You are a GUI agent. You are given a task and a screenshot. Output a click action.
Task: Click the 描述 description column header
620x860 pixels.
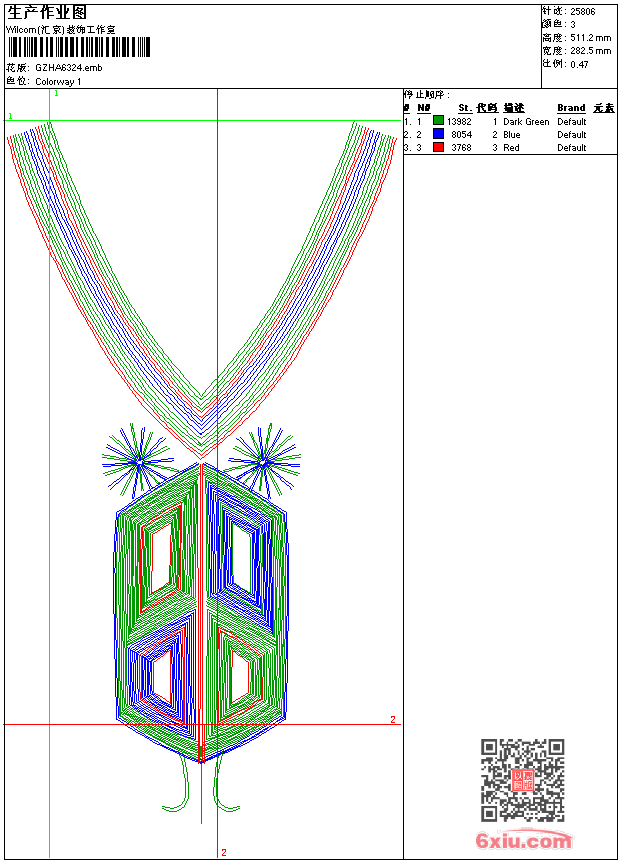click(514, 108)
